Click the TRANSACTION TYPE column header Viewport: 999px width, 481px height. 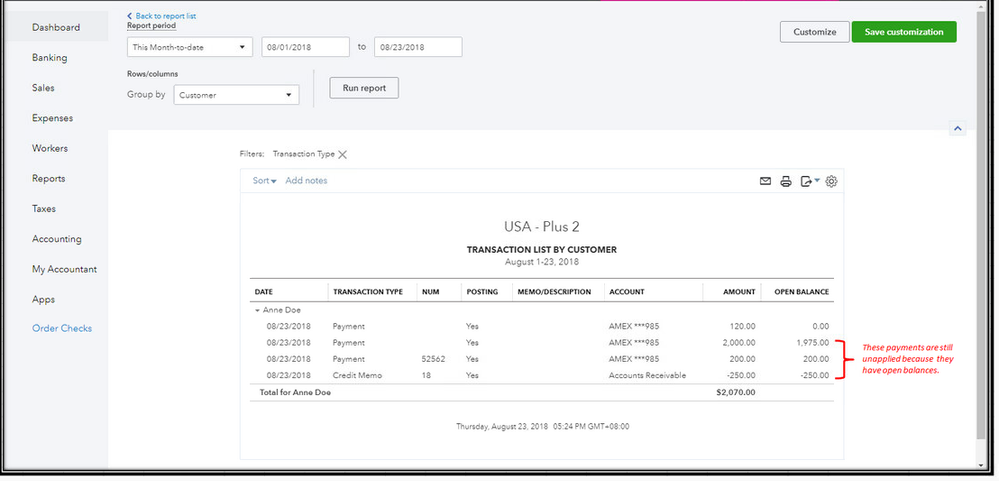tap(368, 292)
